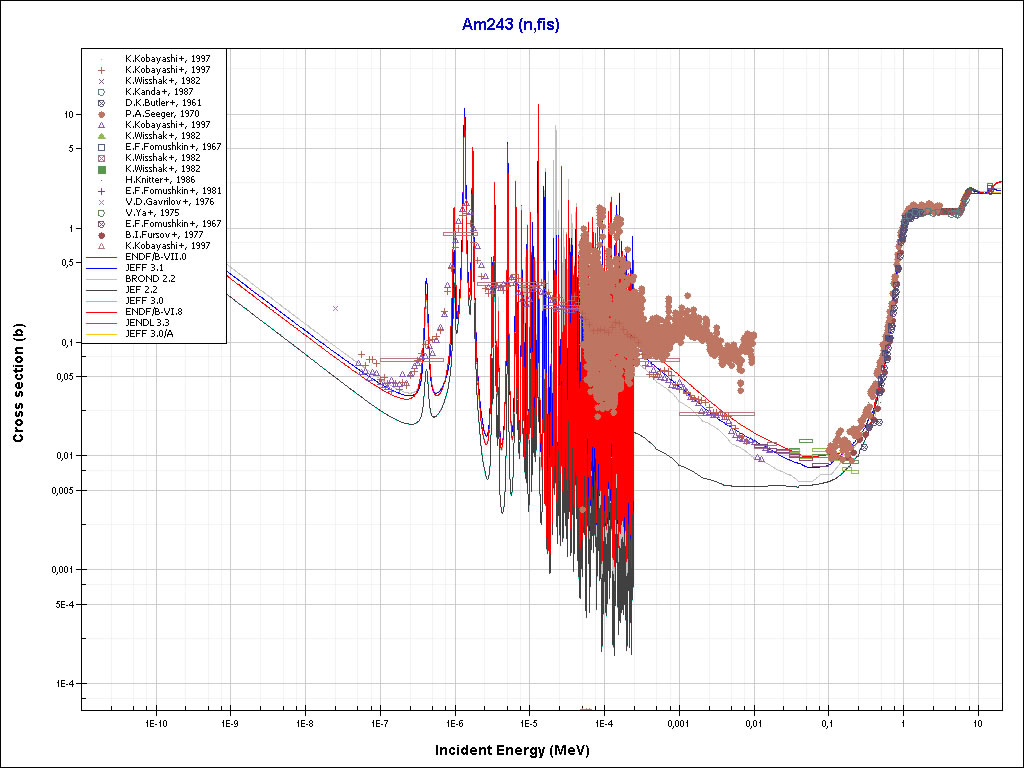Click the D.K.Butler 1961 legend marker

coord(102,103)
